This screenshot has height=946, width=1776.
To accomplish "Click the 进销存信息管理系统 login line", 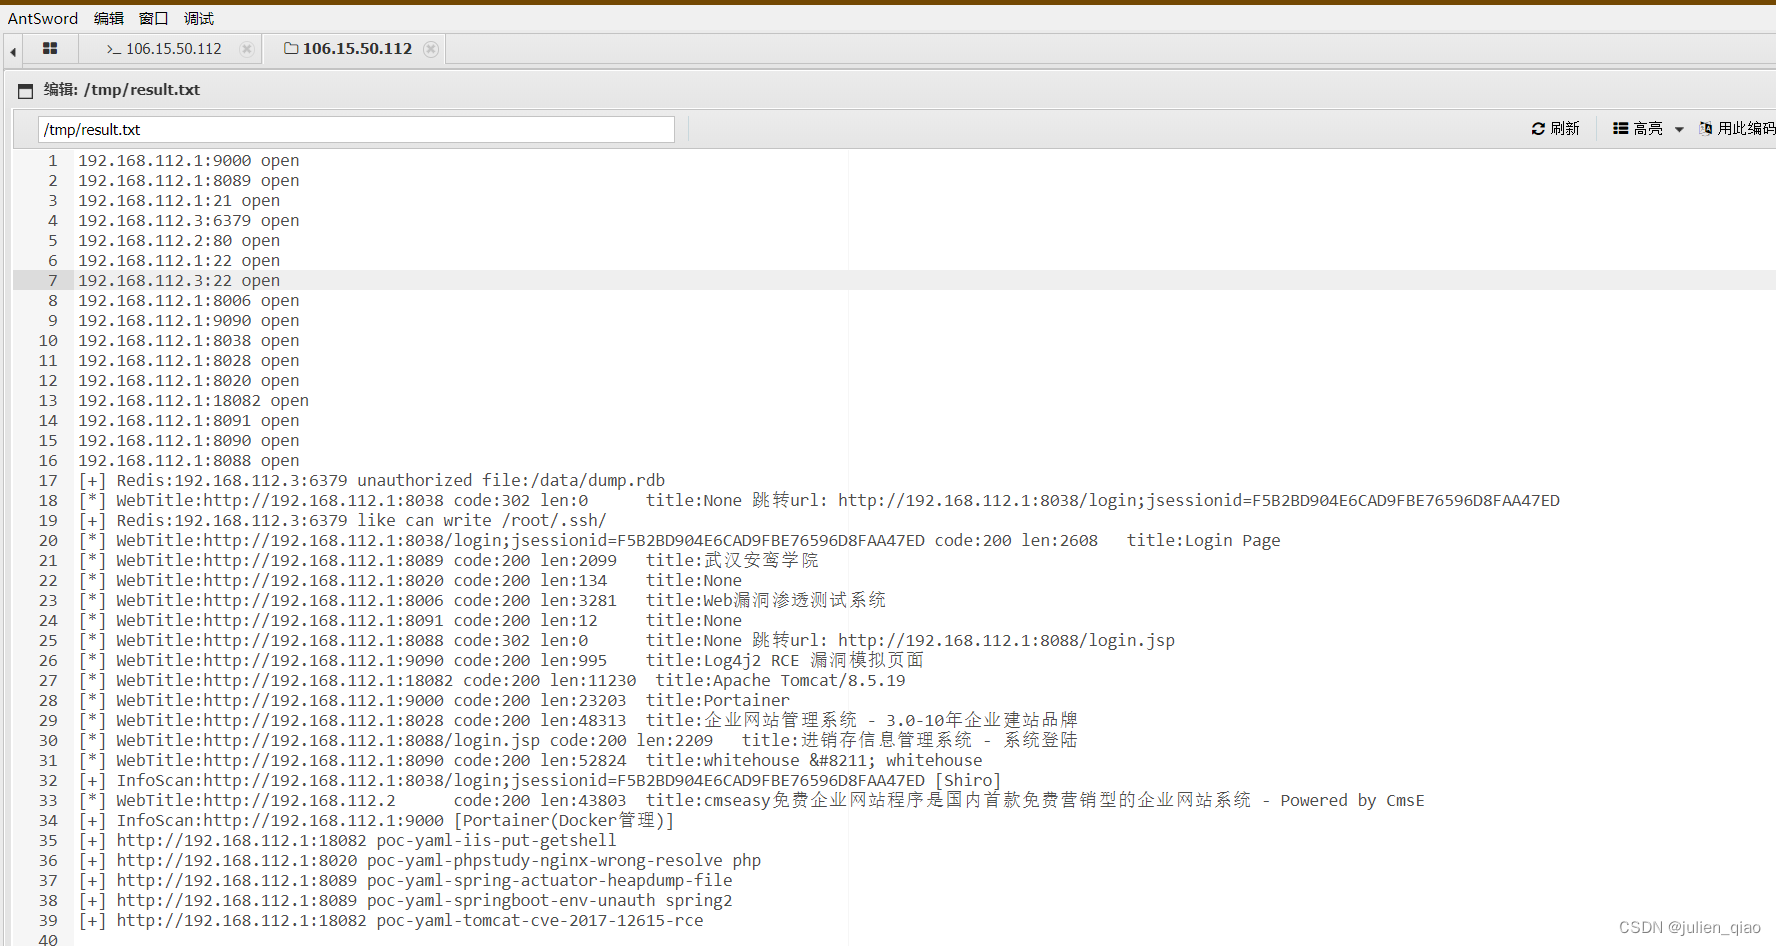I will (x=578, y=740).
